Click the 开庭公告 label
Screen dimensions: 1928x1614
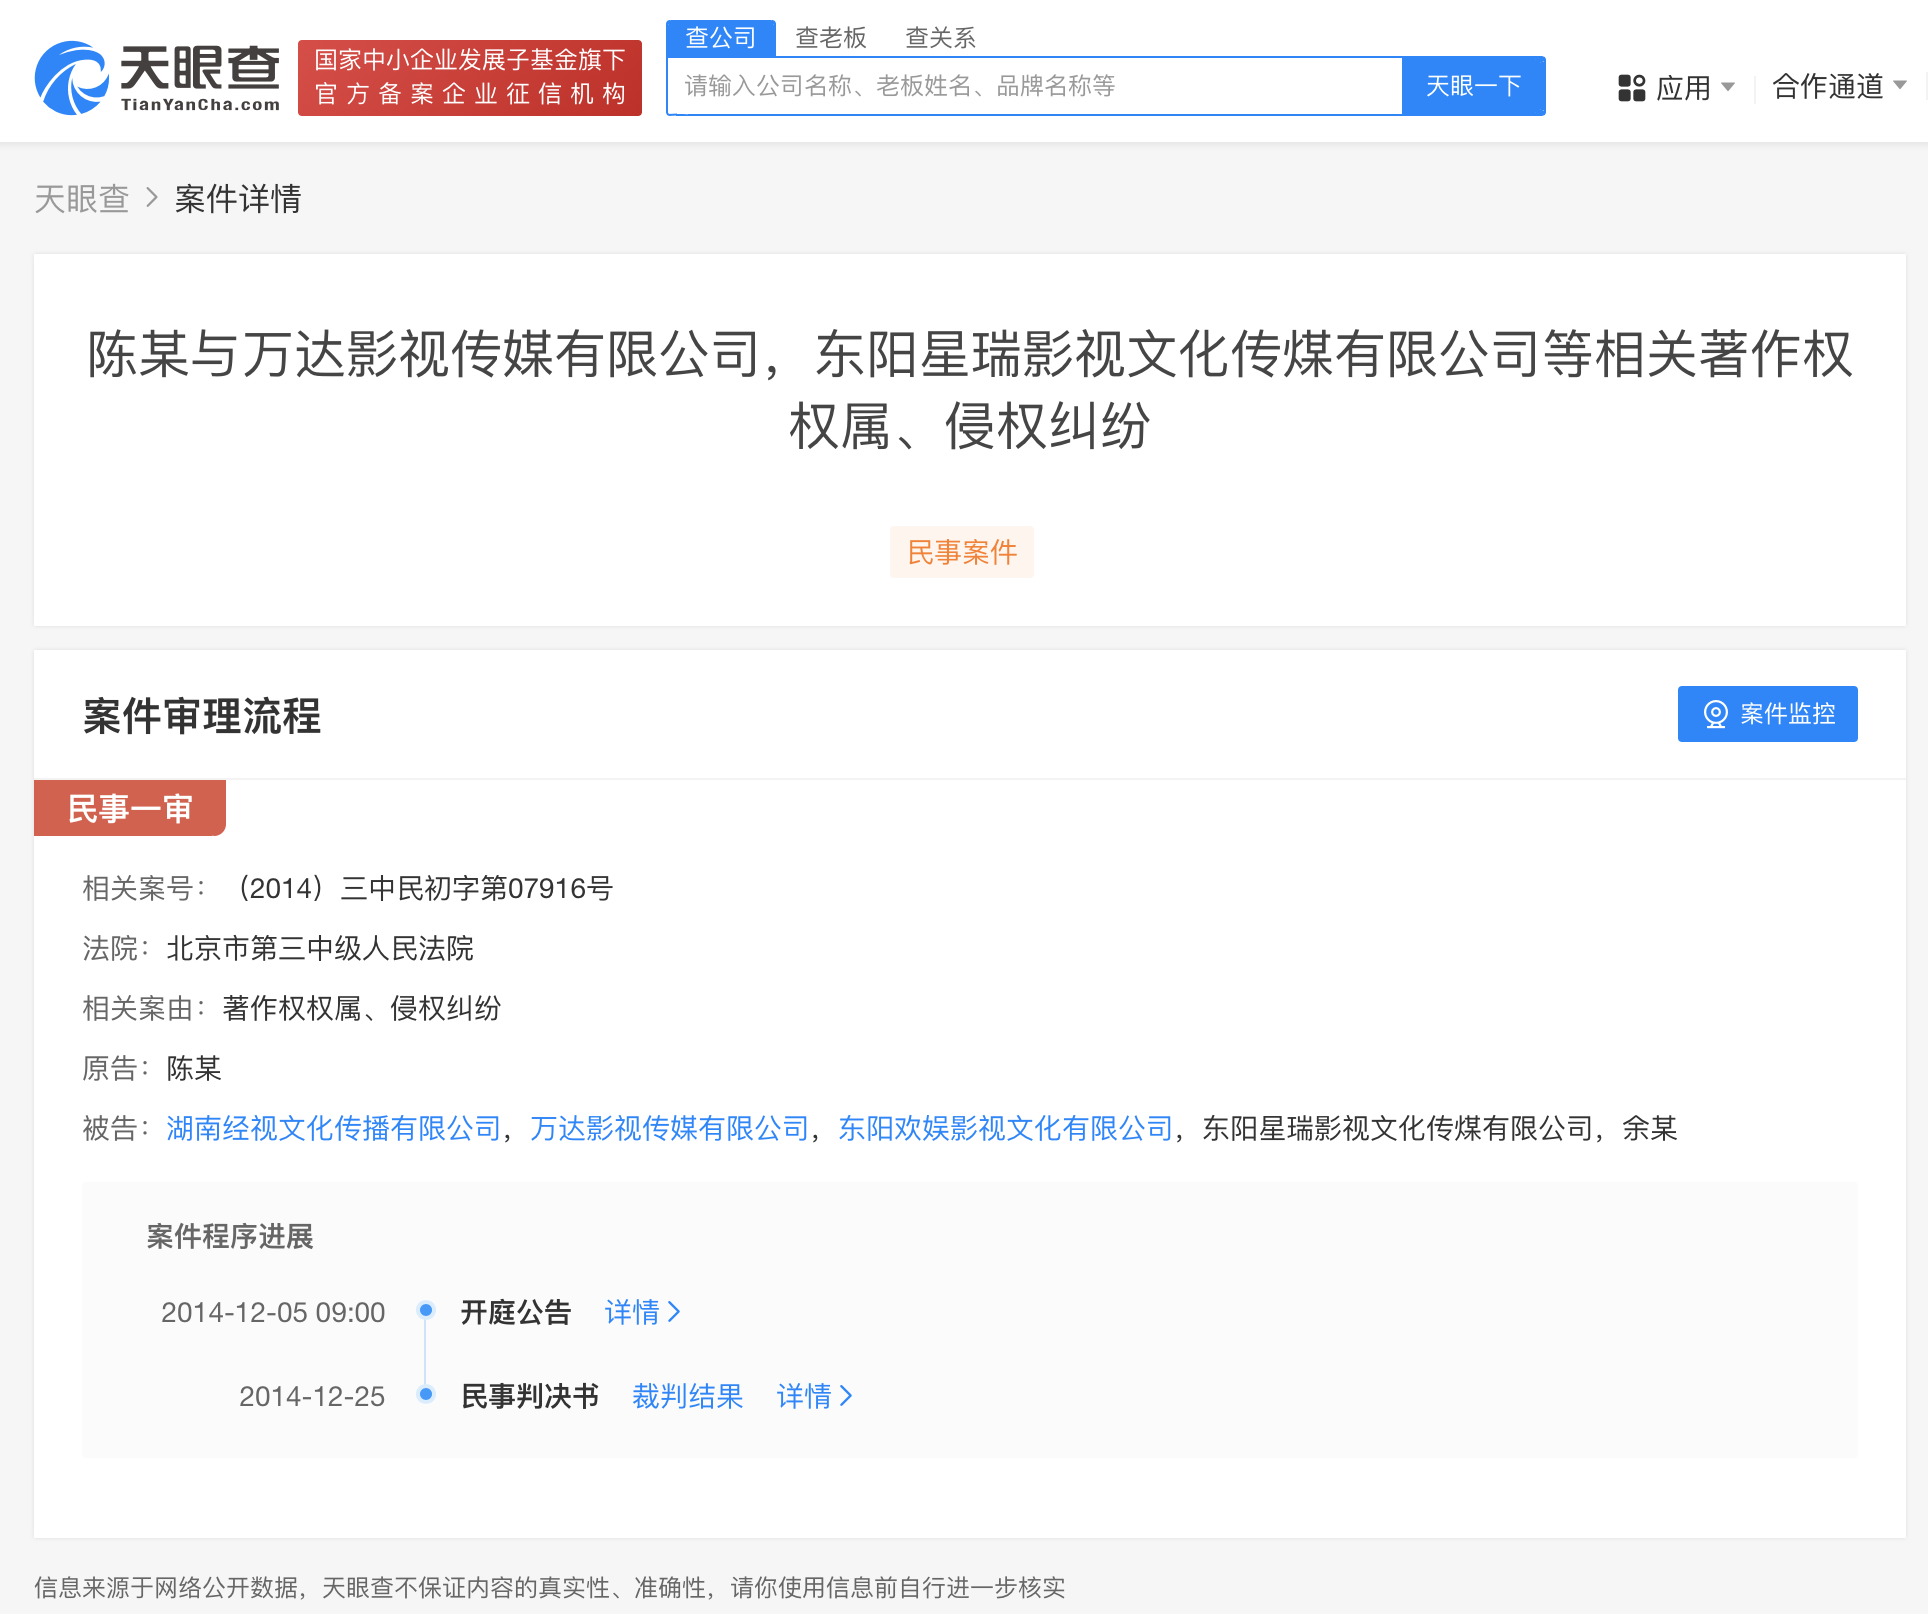[516, 1312]
